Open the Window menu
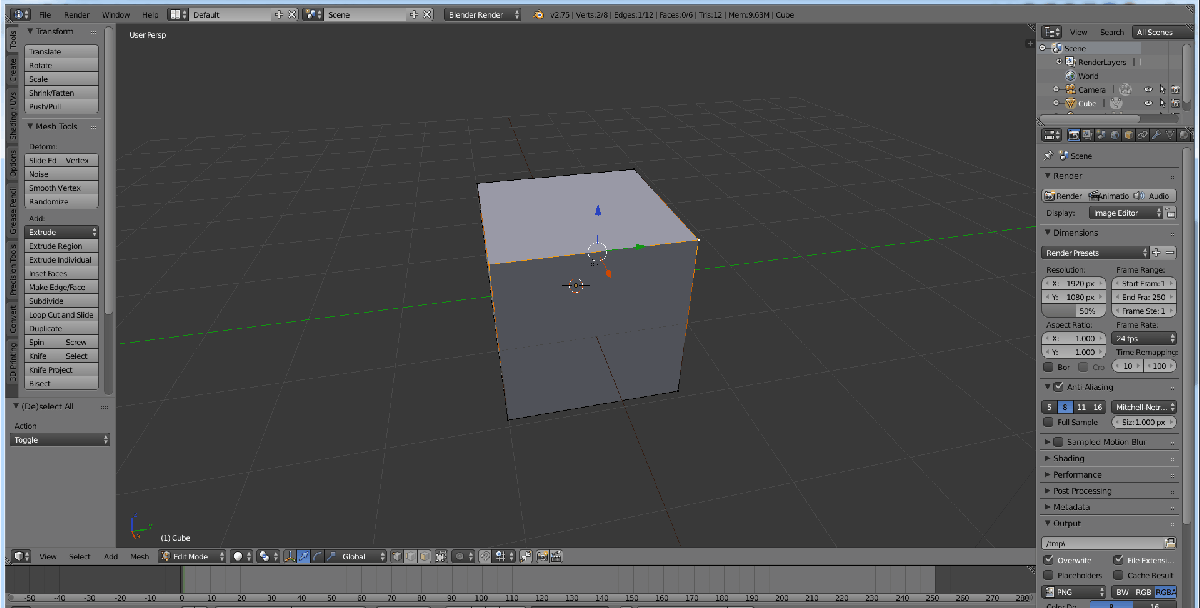The width and height of the screenshot is (1200, 608). [x=116, y=15]
